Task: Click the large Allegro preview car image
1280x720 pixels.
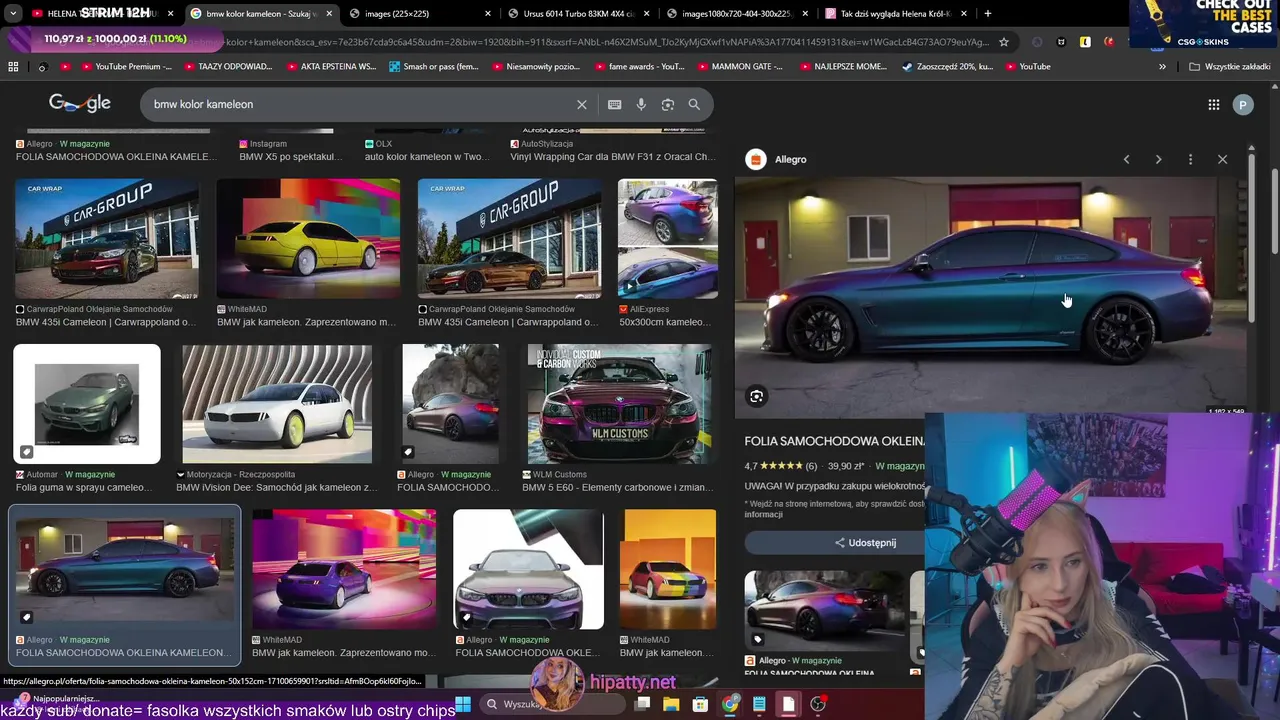Action: click(990, 297)
